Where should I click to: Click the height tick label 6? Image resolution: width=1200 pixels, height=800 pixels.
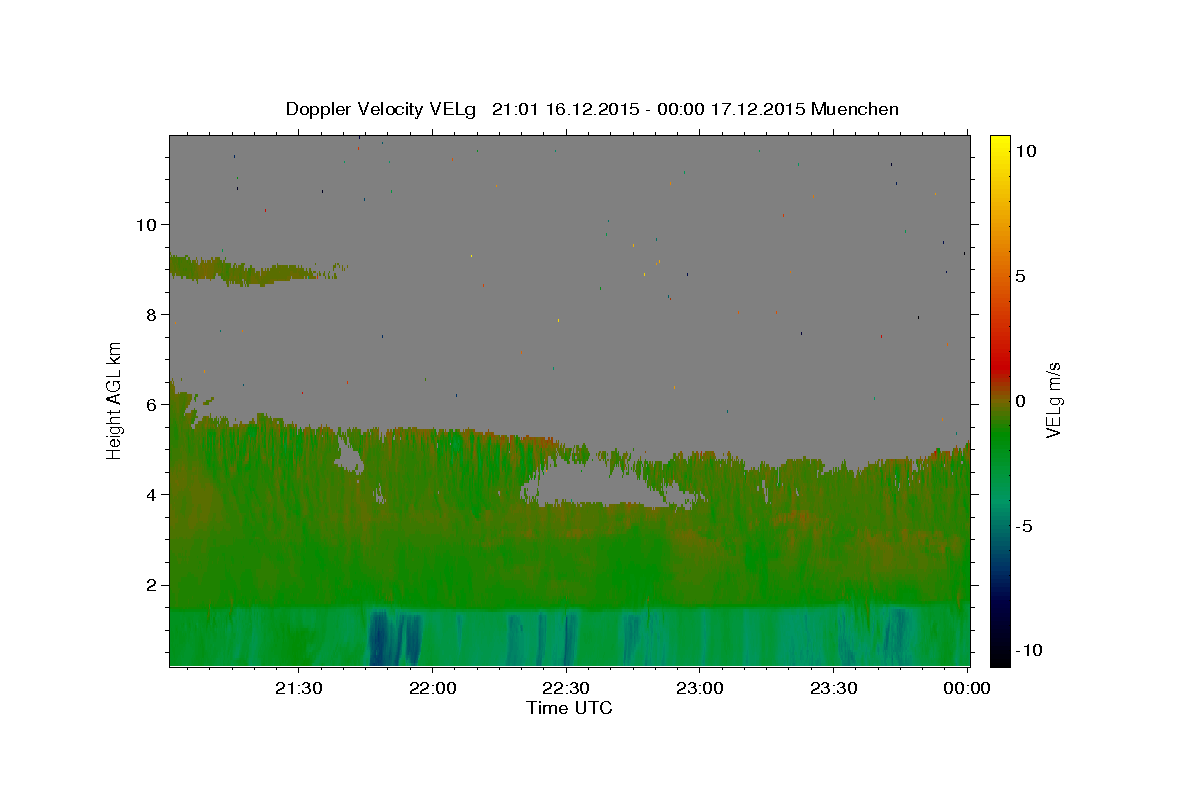coord(152,405)
